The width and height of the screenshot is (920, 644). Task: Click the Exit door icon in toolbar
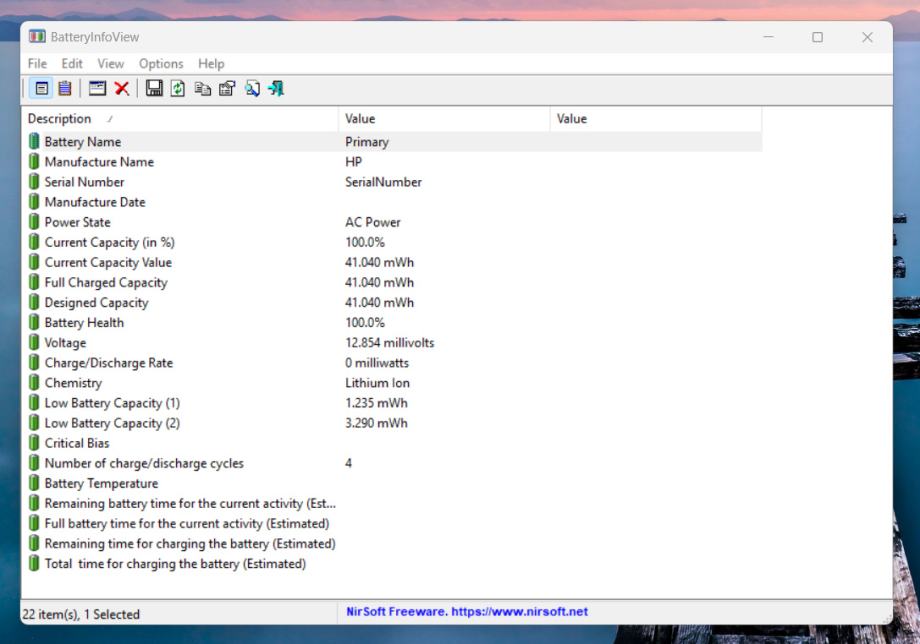click(x=276, y=89)
